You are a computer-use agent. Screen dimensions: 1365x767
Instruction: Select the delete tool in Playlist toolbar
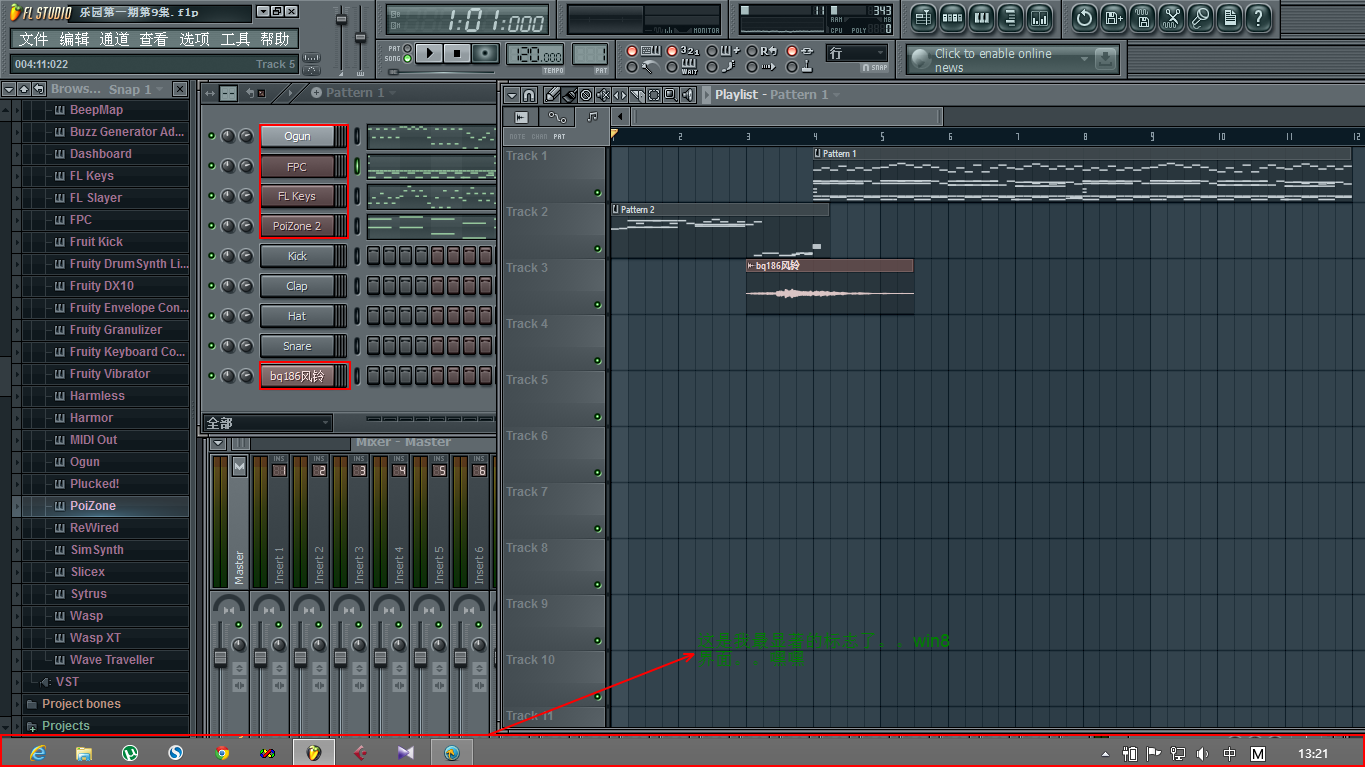pos(586,95)
